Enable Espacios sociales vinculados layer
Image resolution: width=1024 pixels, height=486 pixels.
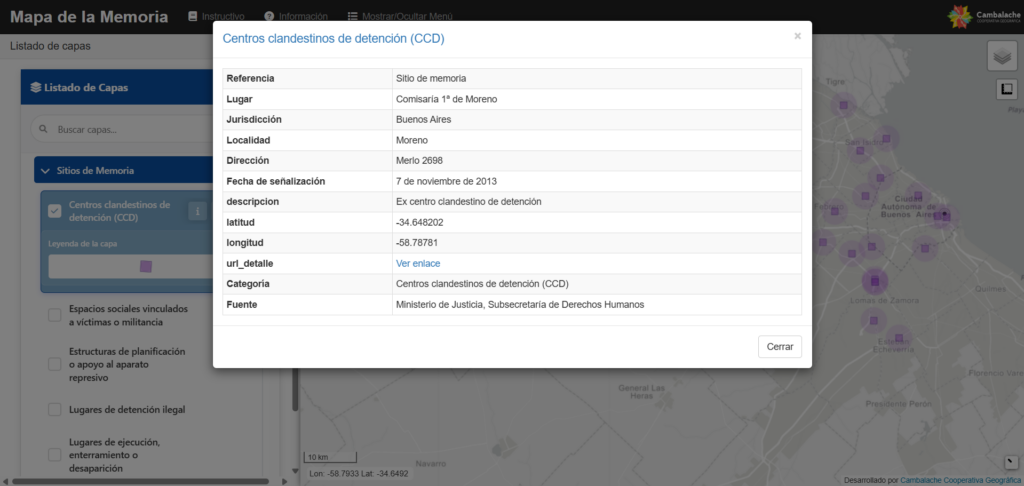point(56,316)
